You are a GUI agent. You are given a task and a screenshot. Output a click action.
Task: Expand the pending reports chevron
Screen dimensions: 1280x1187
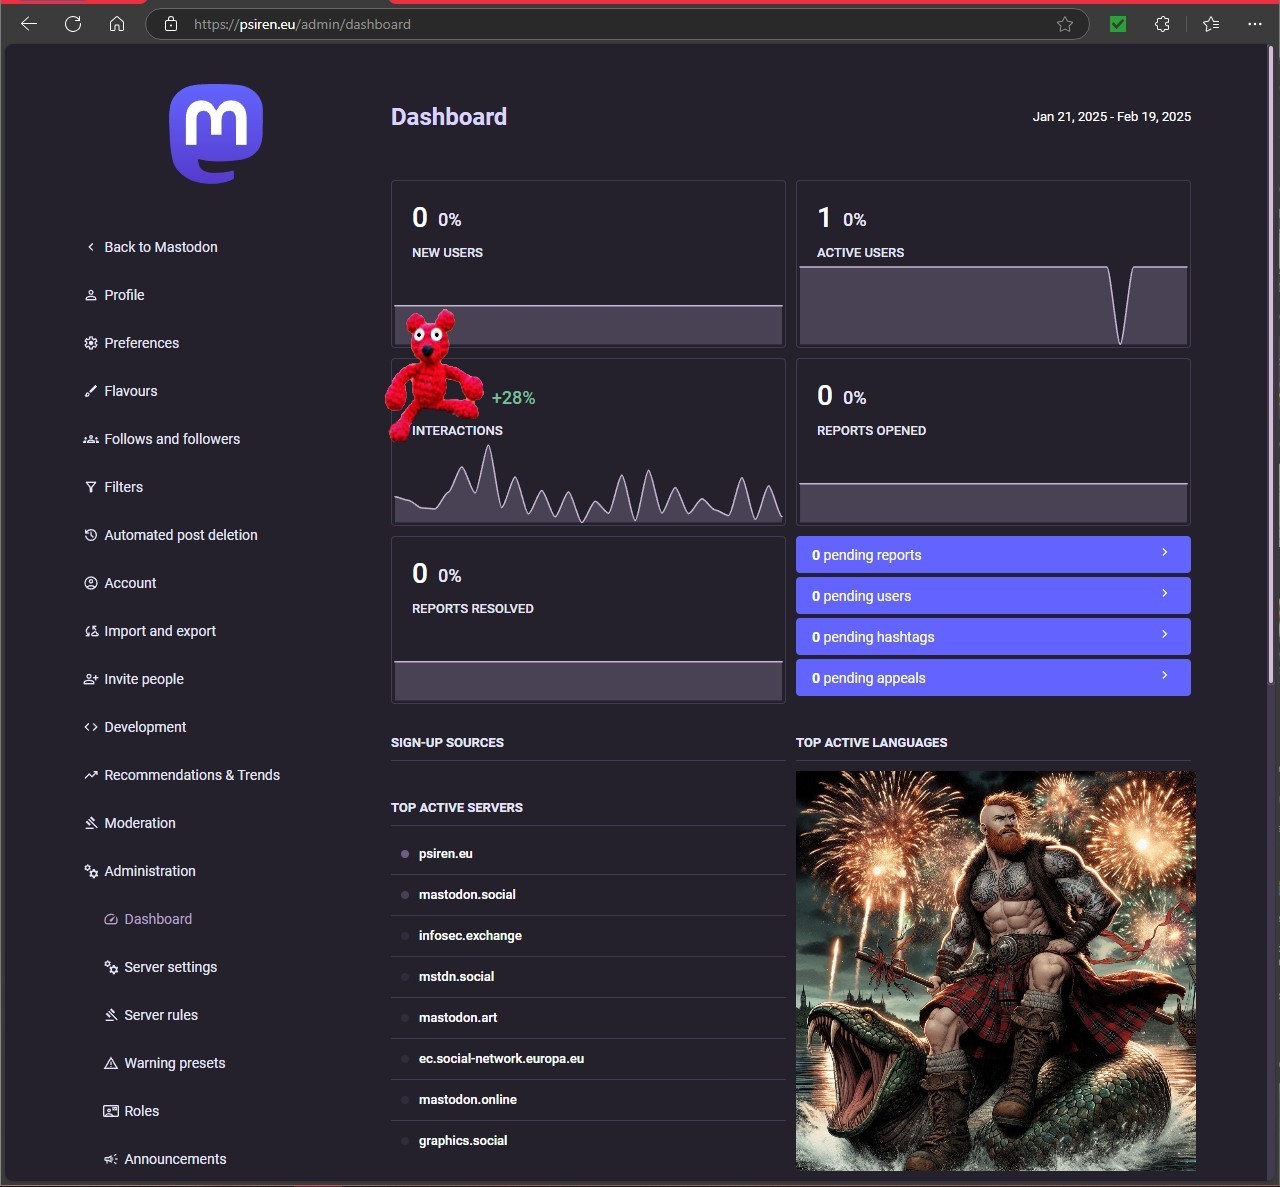(1164, 553)
